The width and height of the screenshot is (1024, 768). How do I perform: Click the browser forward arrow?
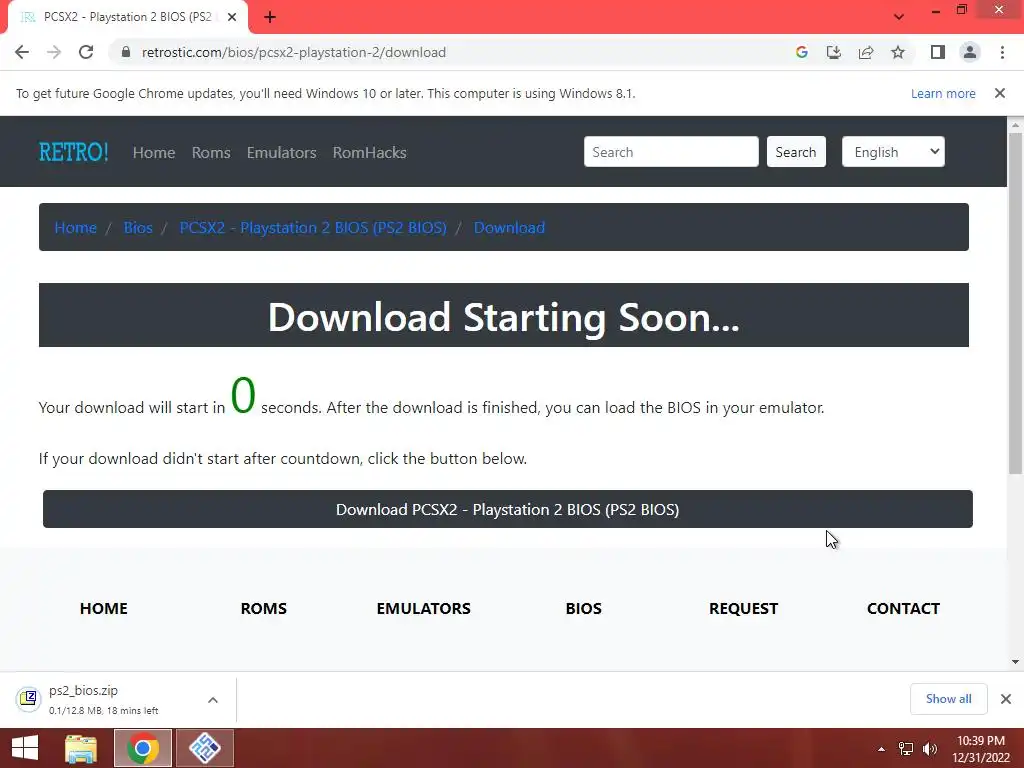click(x=54, y=52)
